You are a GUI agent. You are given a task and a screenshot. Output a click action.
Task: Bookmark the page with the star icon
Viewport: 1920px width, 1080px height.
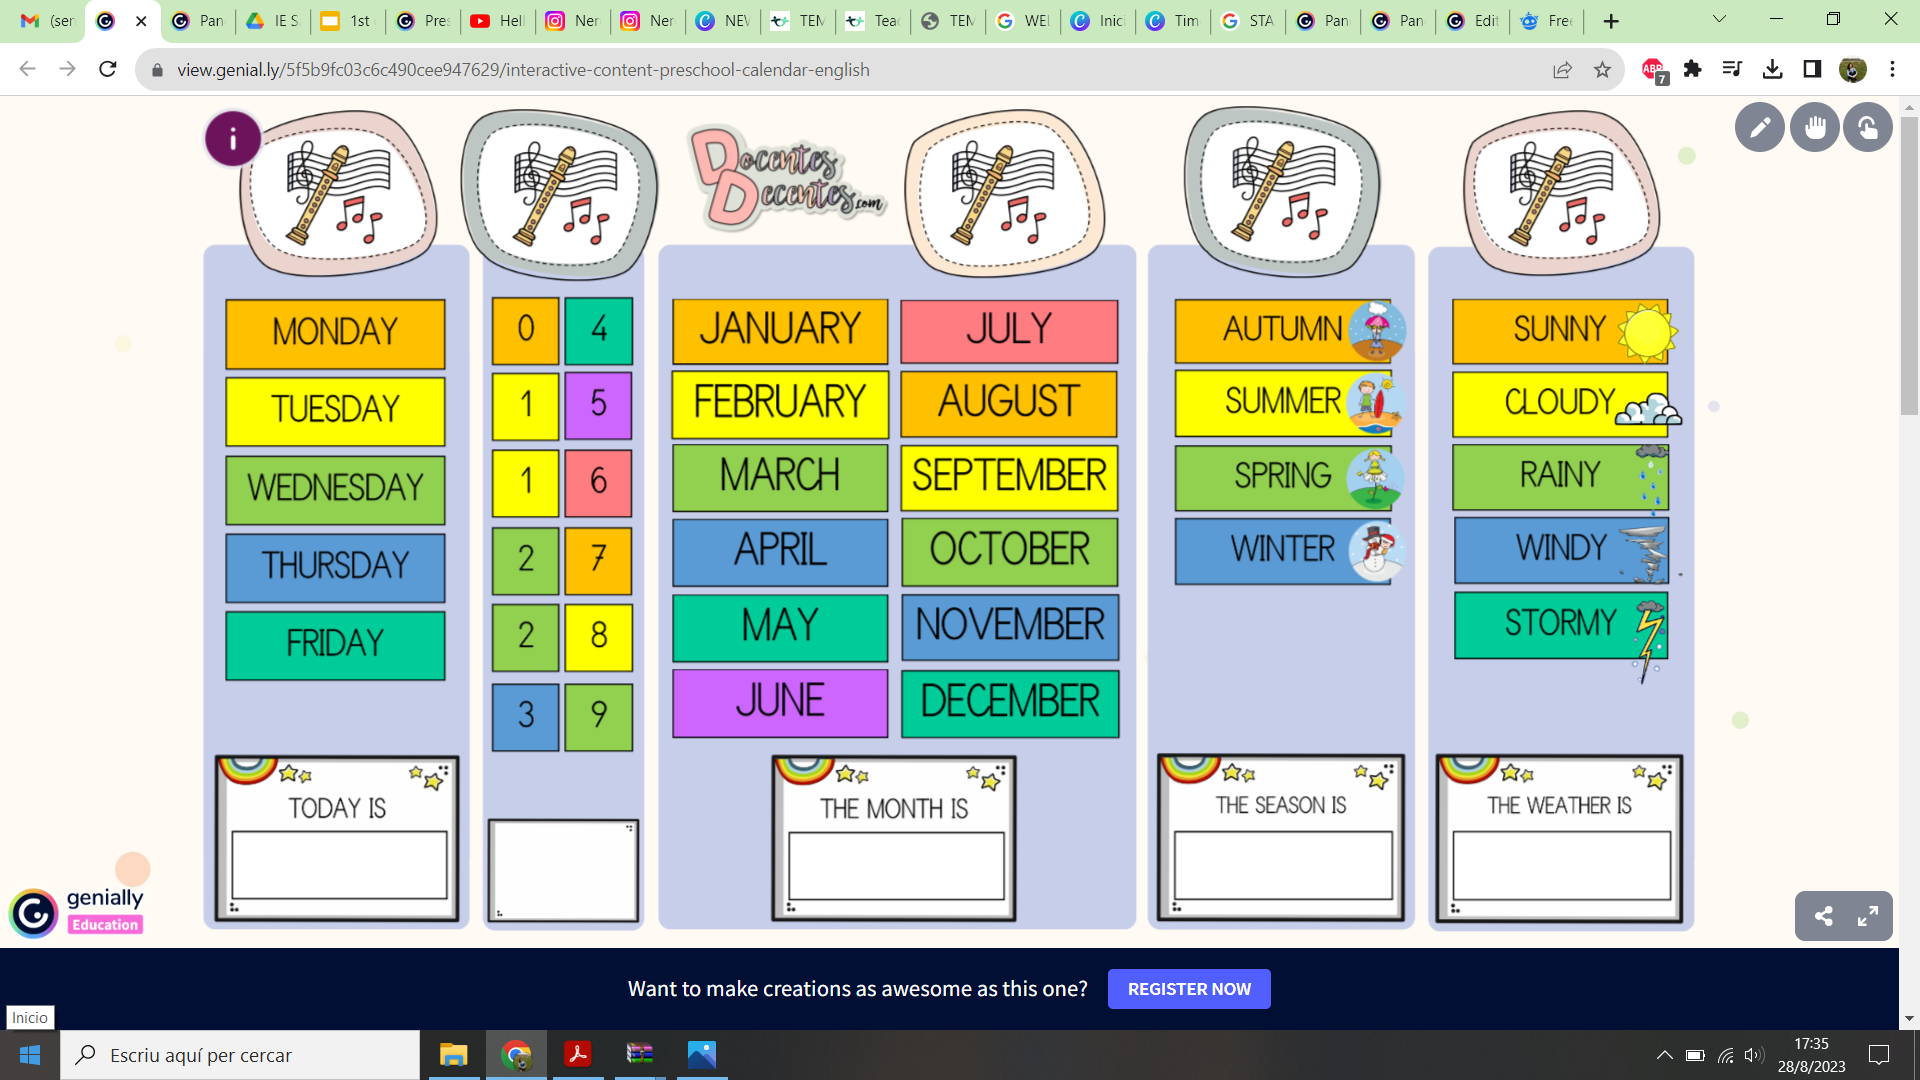click(1604, 69)
